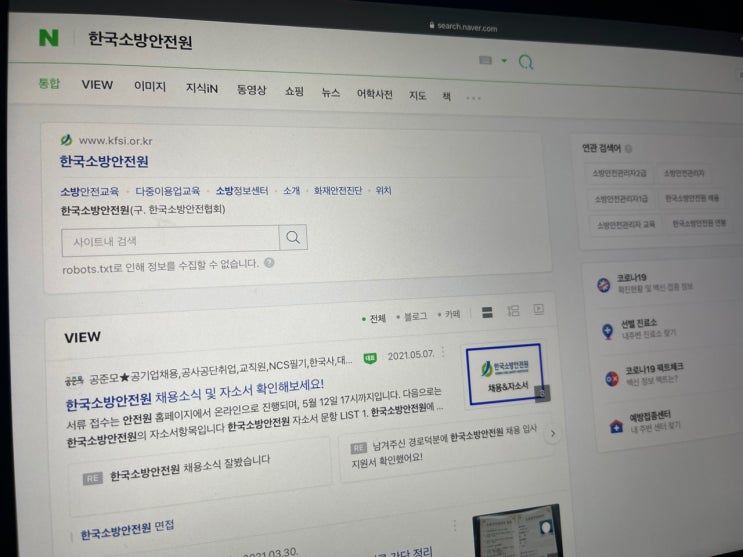This screenshot has width=743, height=557.
Task: Open the www.kfsi.or.kr URL link
Action: click(115, 141)
